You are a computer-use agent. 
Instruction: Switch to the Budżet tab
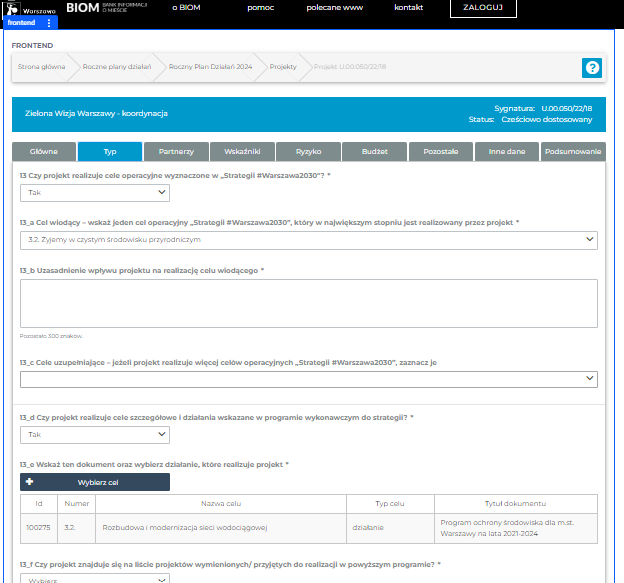pyautogui.click(x=375, y=152)
